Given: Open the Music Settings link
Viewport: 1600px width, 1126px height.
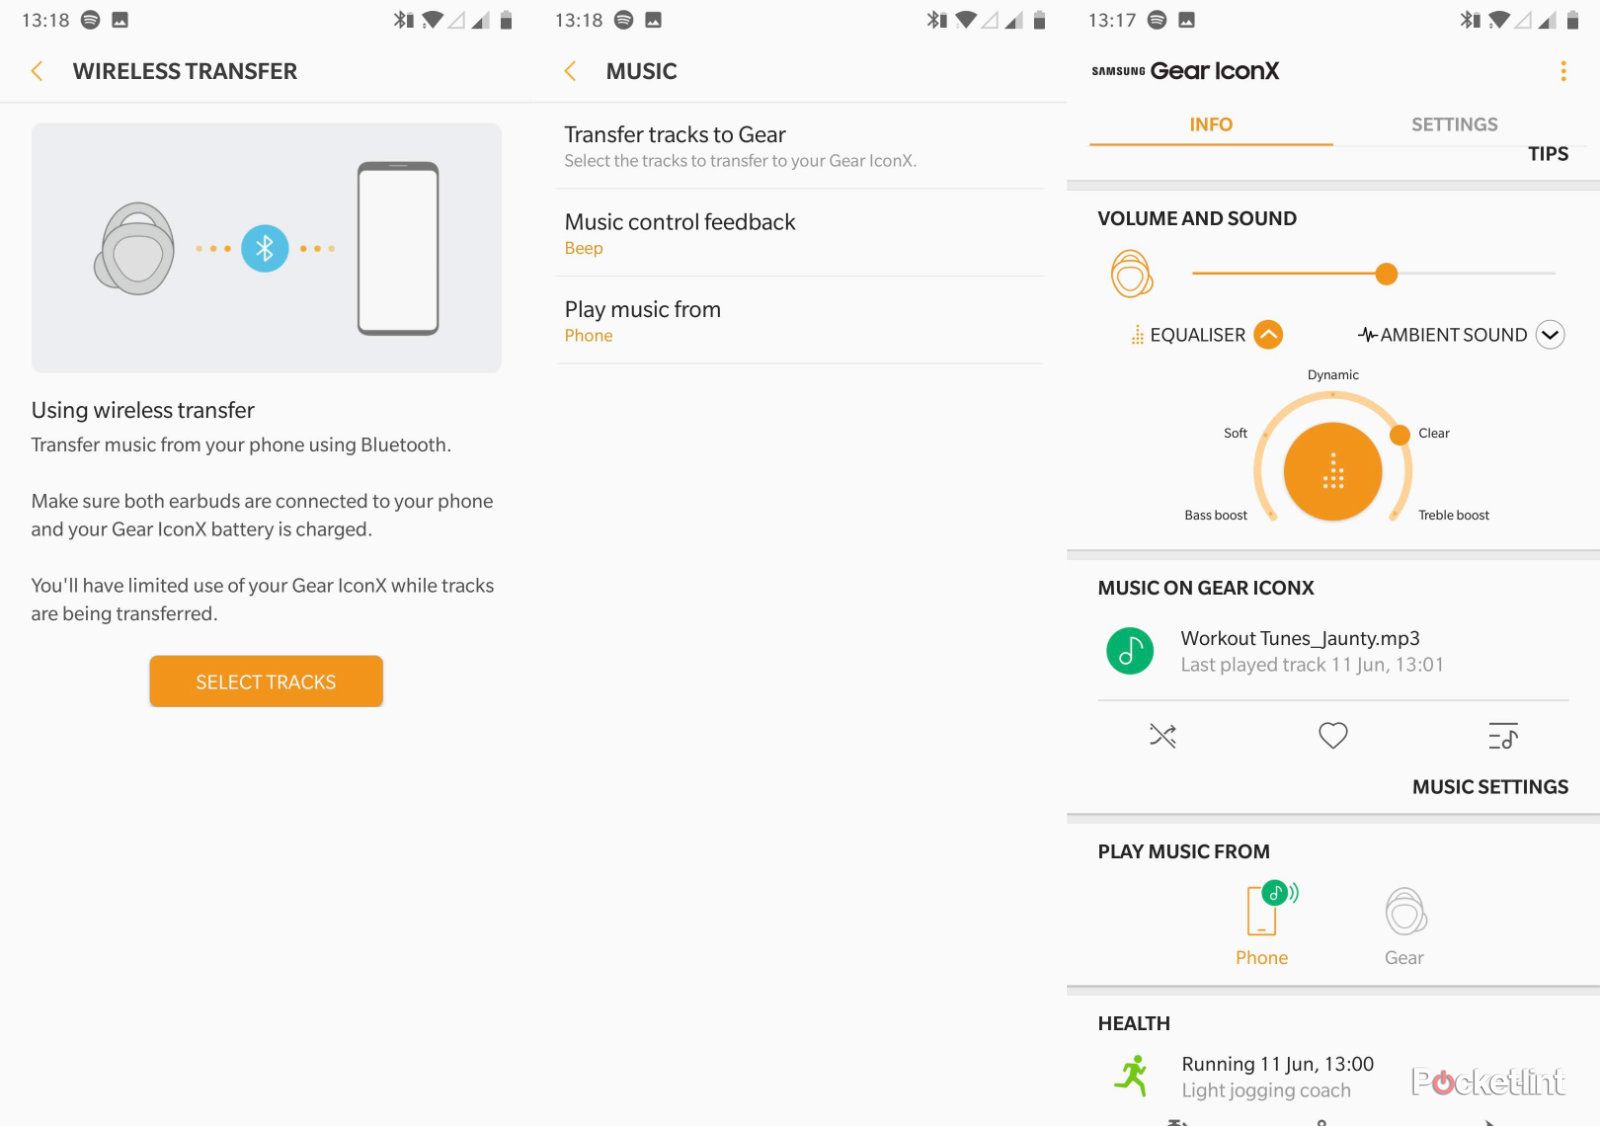Looking at the screenshot, I should pos(1490,787).
